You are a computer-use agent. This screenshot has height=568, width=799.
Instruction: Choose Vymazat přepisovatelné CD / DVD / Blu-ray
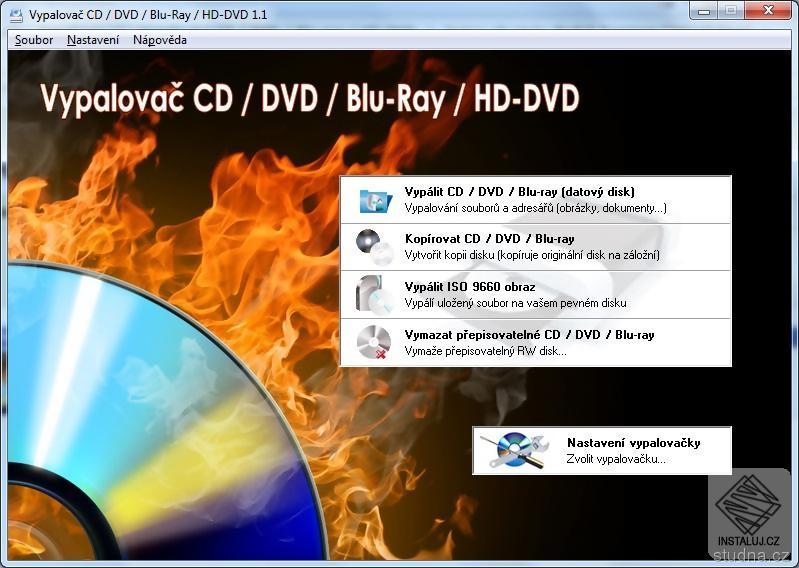coord(536,342)
